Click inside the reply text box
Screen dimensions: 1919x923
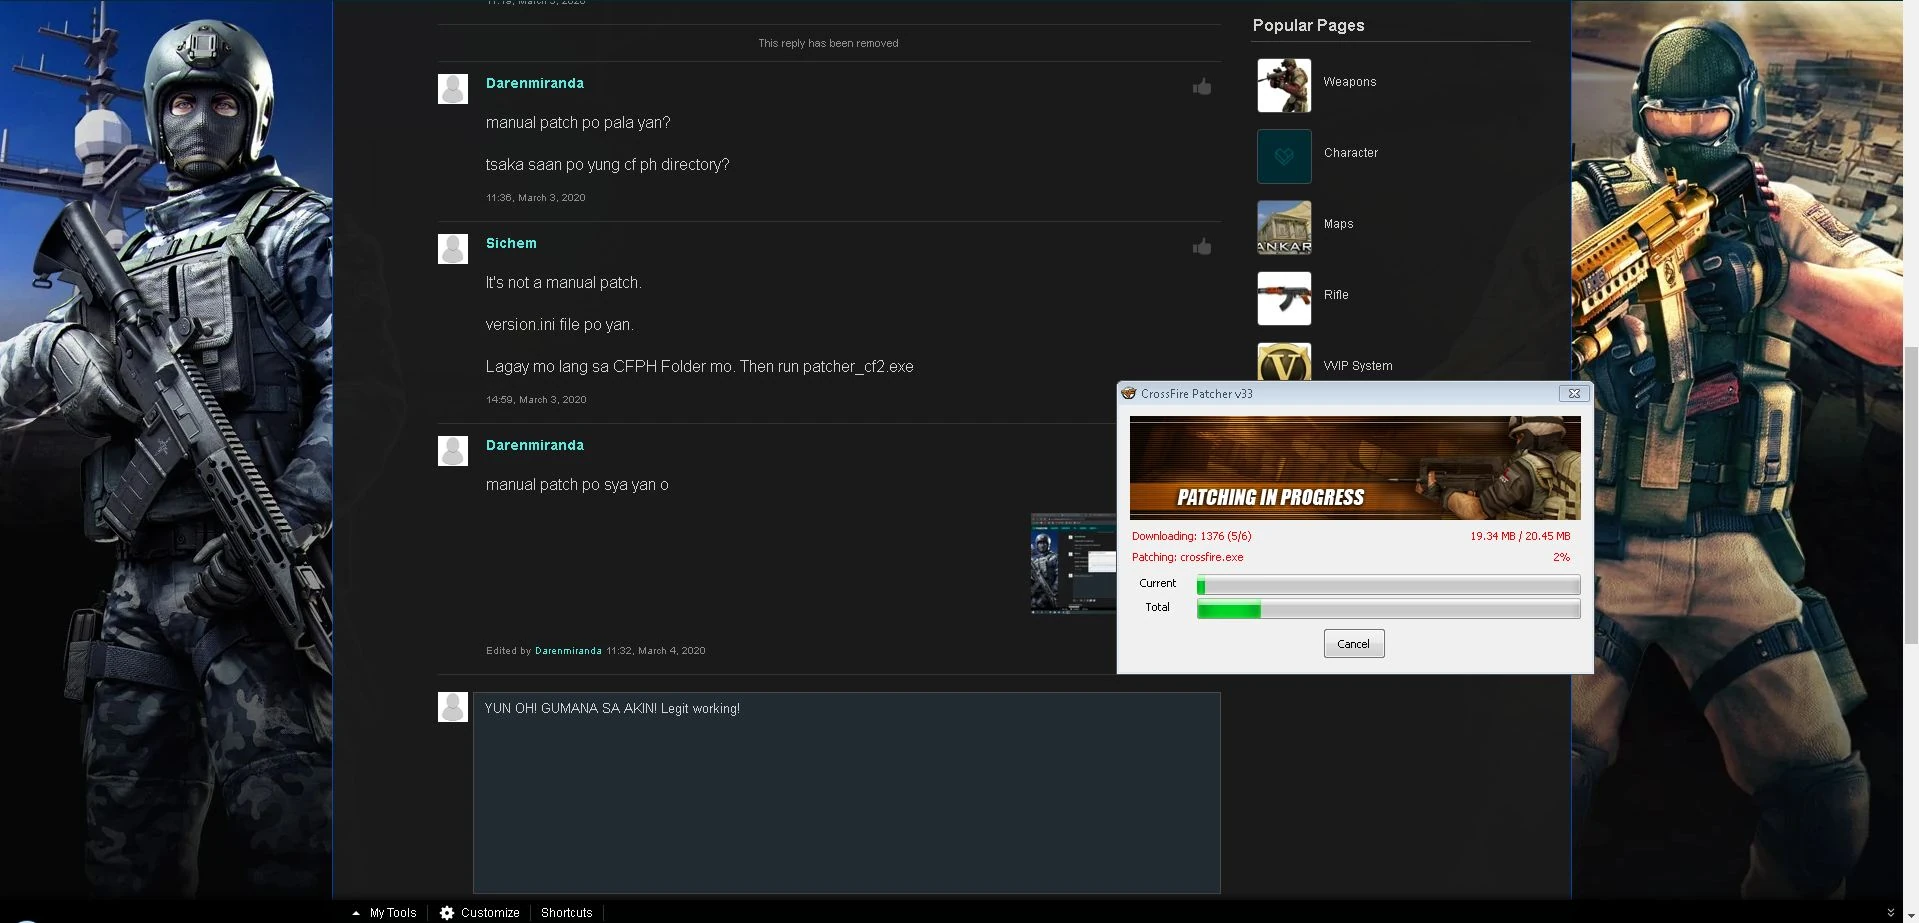pyautogui.click(x=846, y=792)
